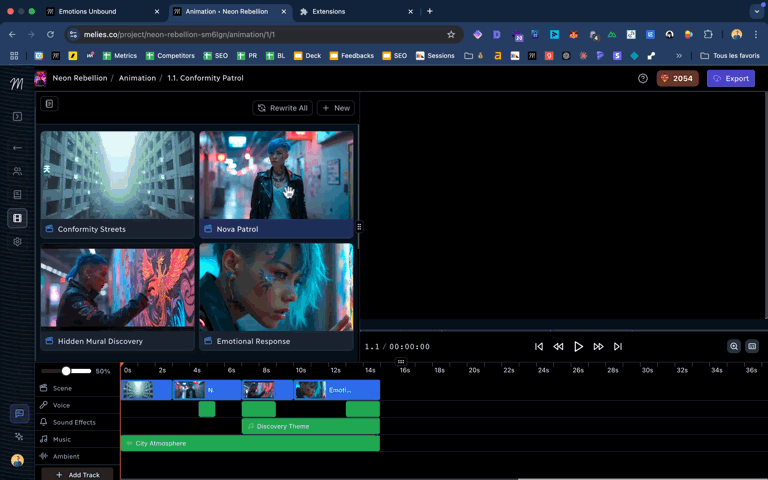Click the timeline zoom slider handle
This screenshot has height=480, width=768.
pos(66,371)
